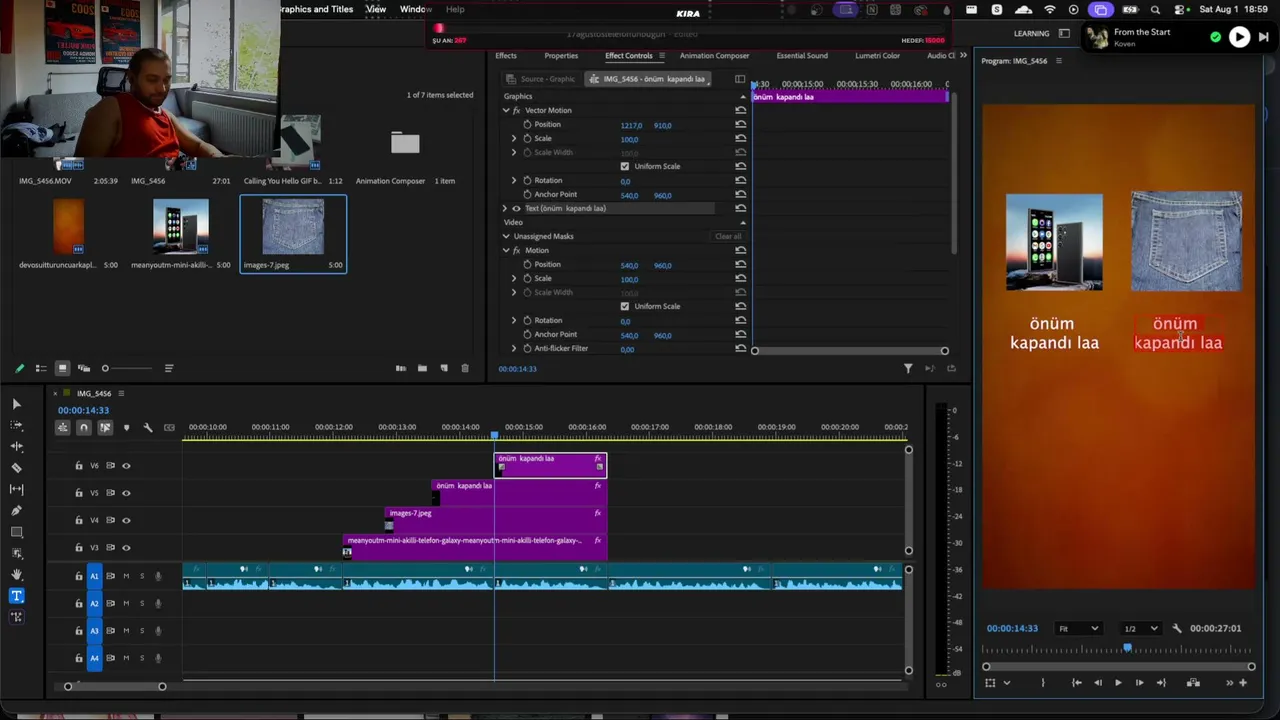Viewport: 1280px width, 720px height.
Task: Collapse the Vector Motion effect
Action: pos(506,110)
